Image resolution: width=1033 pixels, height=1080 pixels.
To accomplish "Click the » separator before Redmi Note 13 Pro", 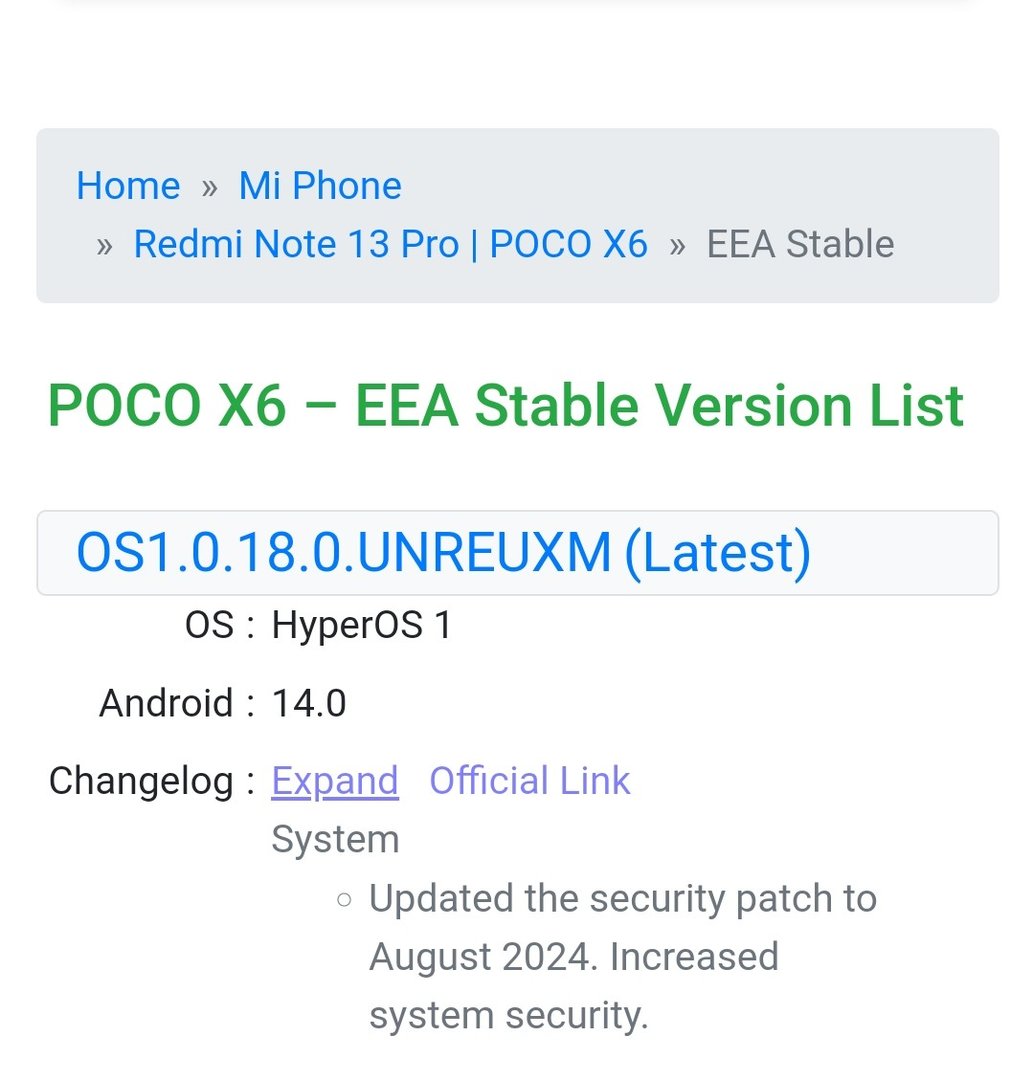I will point(104,245).
